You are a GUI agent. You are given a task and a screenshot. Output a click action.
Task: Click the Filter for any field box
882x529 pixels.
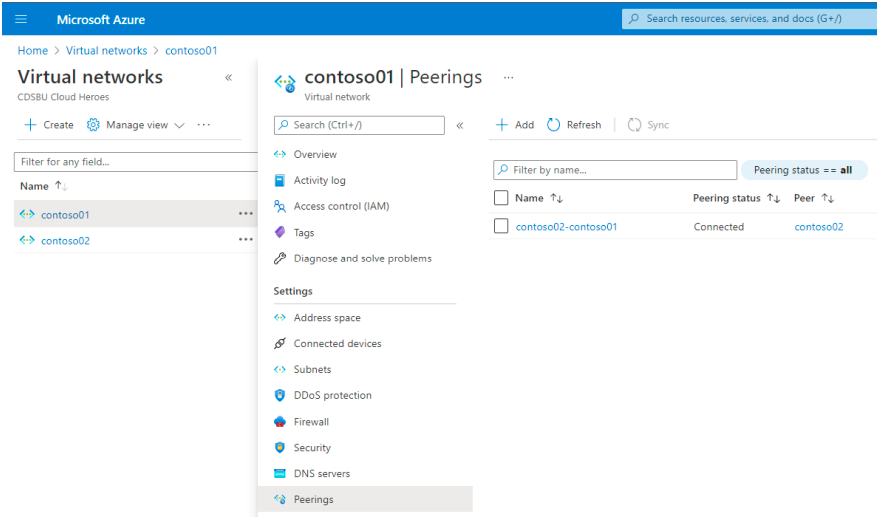136,162
